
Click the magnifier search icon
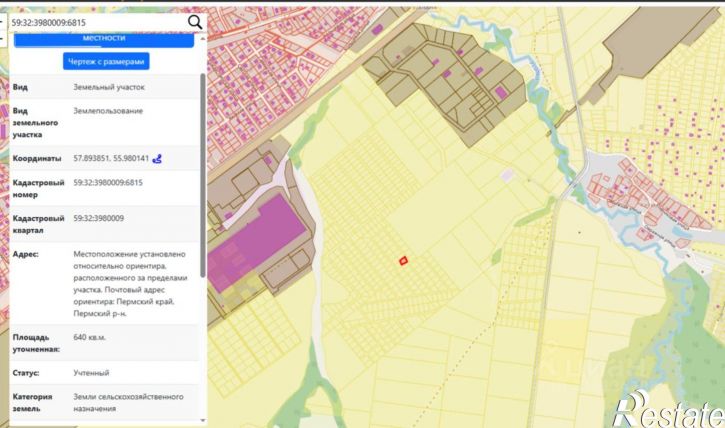(195, 22)
